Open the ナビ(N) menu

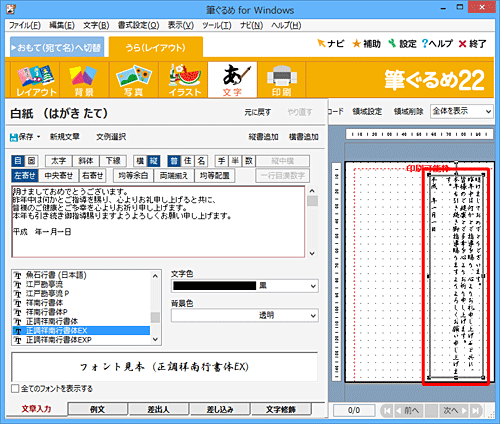click(252, 26)
